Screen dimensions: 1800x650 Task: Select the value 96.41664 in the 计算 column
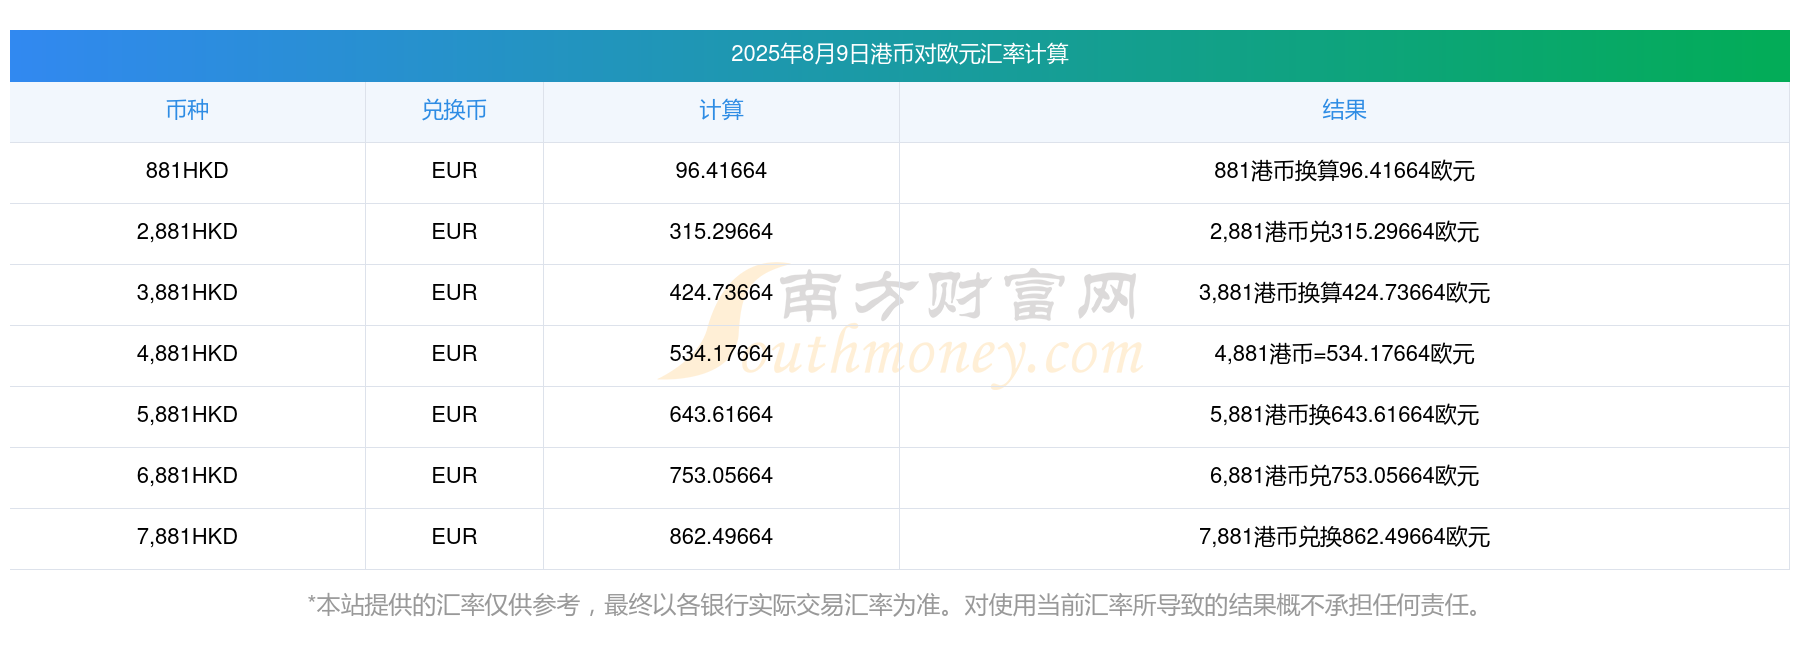click(721, 171)
